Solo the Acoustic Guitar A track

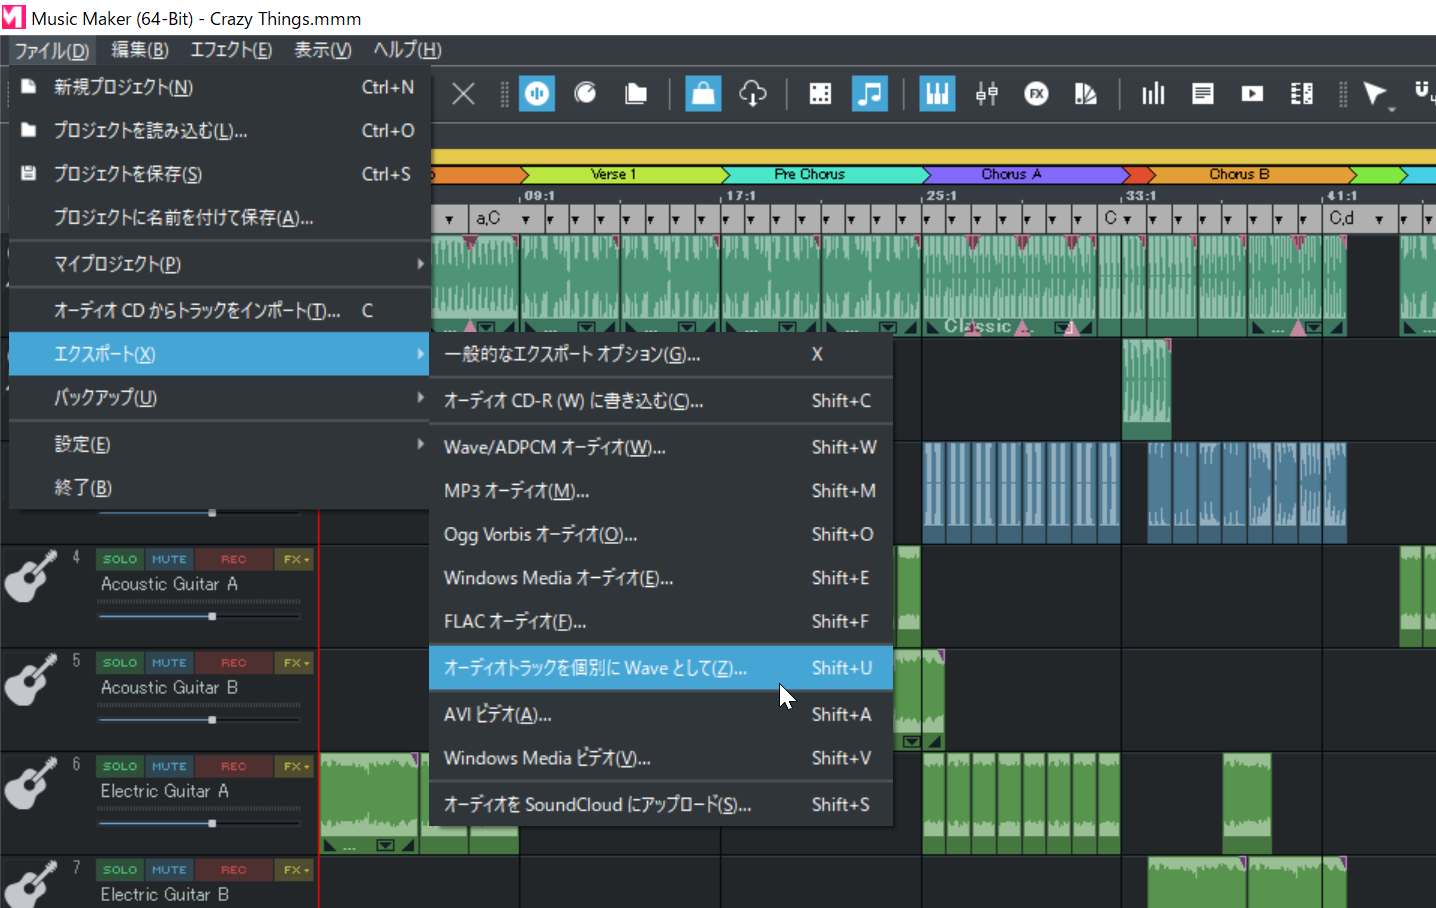(120, 559)
